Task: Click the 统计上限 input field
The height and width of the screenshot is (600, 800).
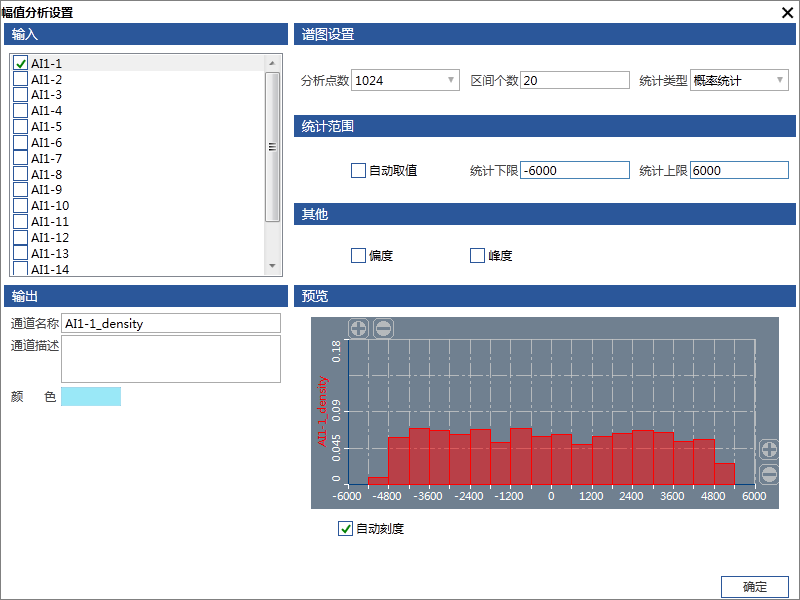Action: pyautogui.click(x=739, y=170)
